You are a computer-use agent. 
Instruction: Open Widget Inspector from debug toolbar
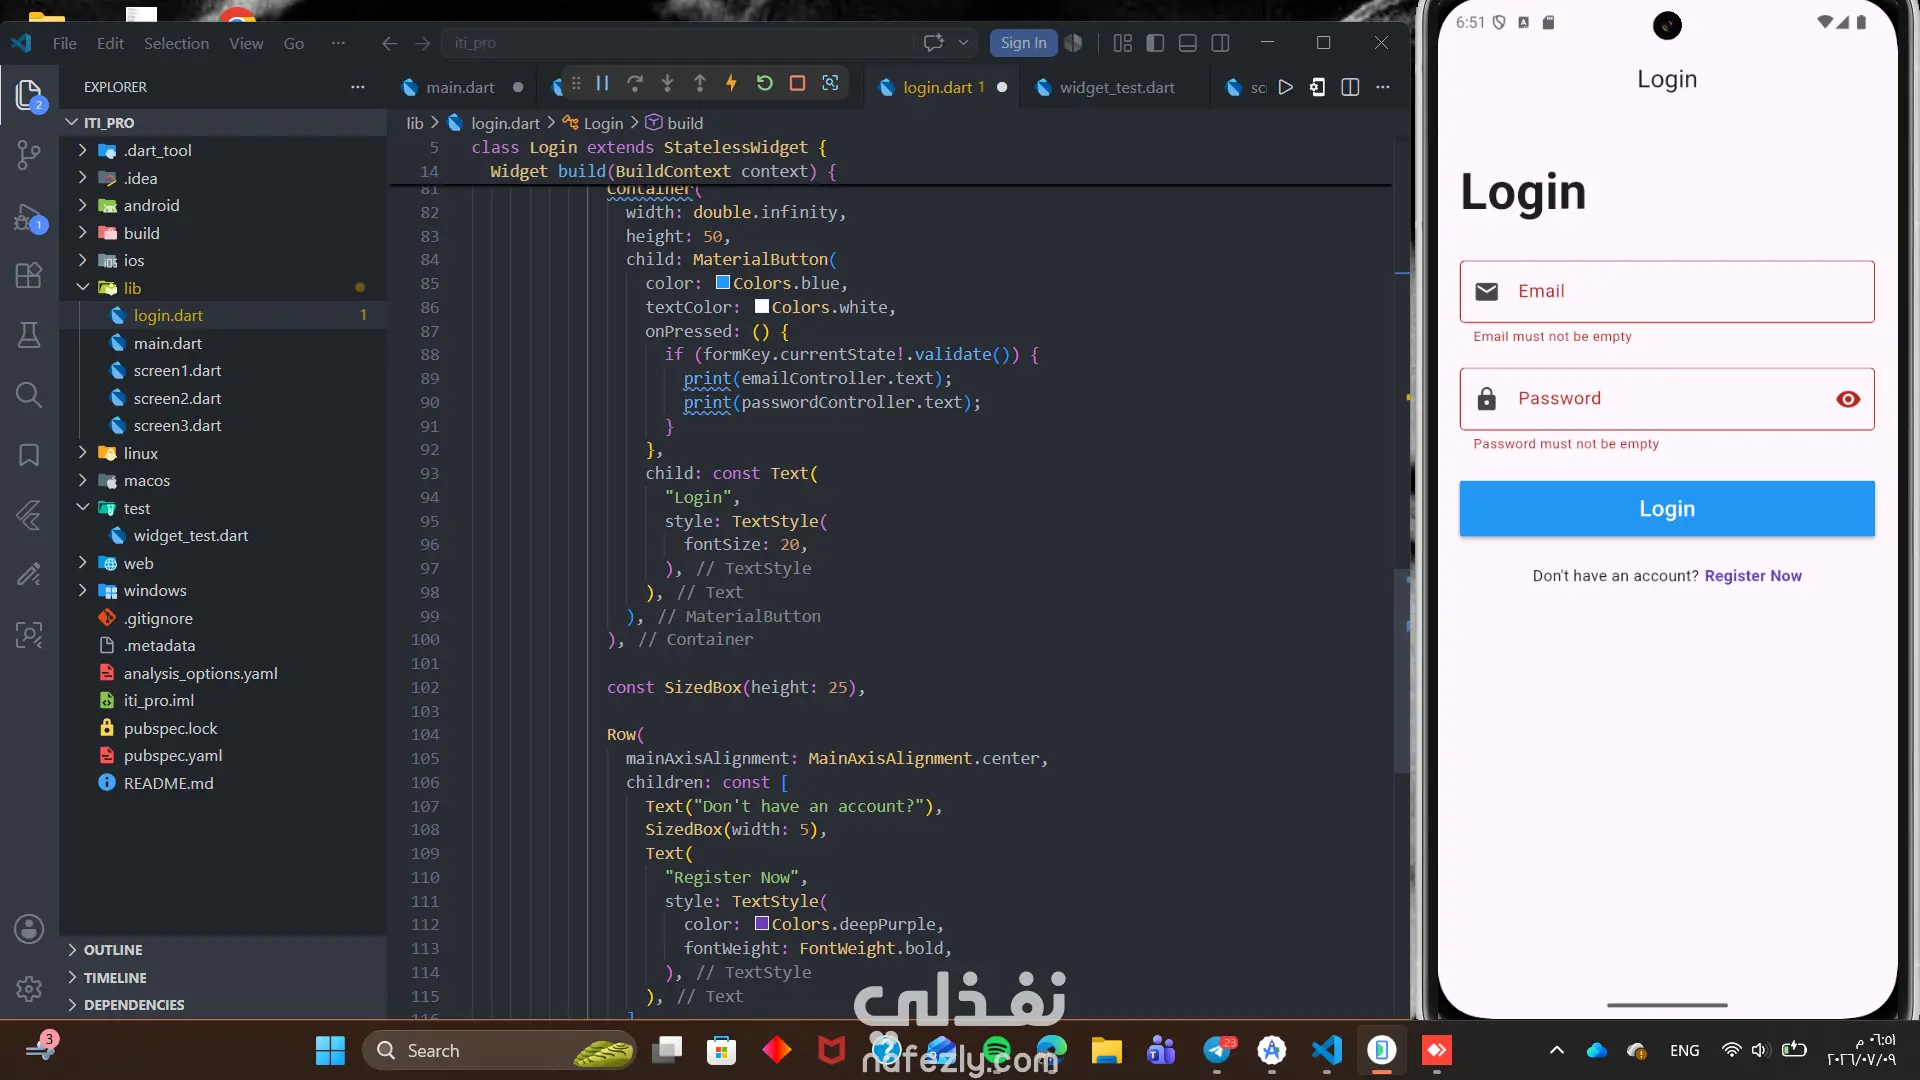[830, 84]
